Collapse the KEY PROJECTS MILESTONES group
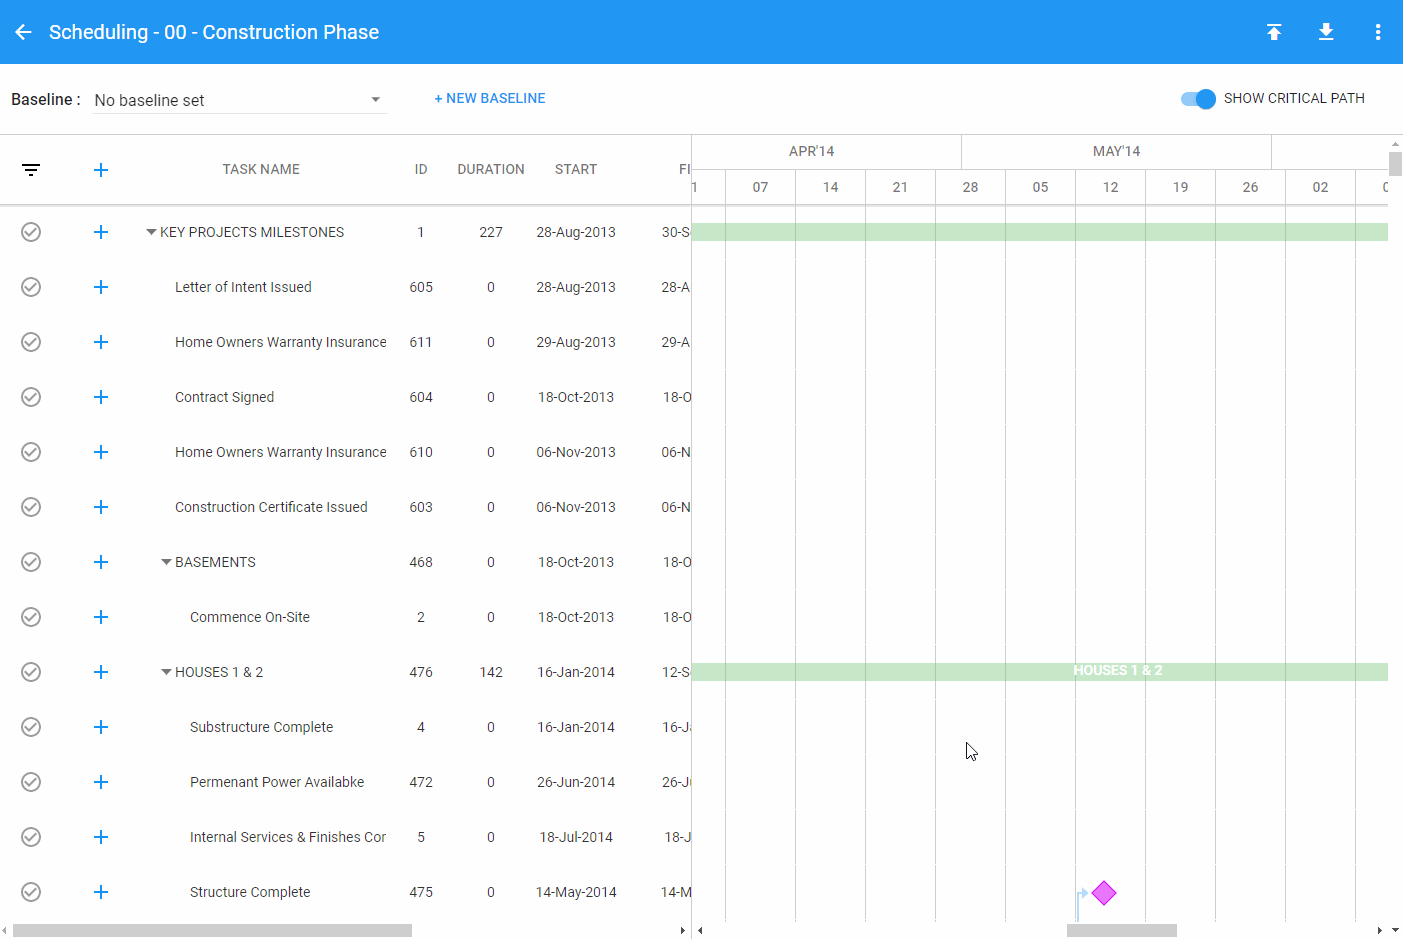 pos(151,232)
